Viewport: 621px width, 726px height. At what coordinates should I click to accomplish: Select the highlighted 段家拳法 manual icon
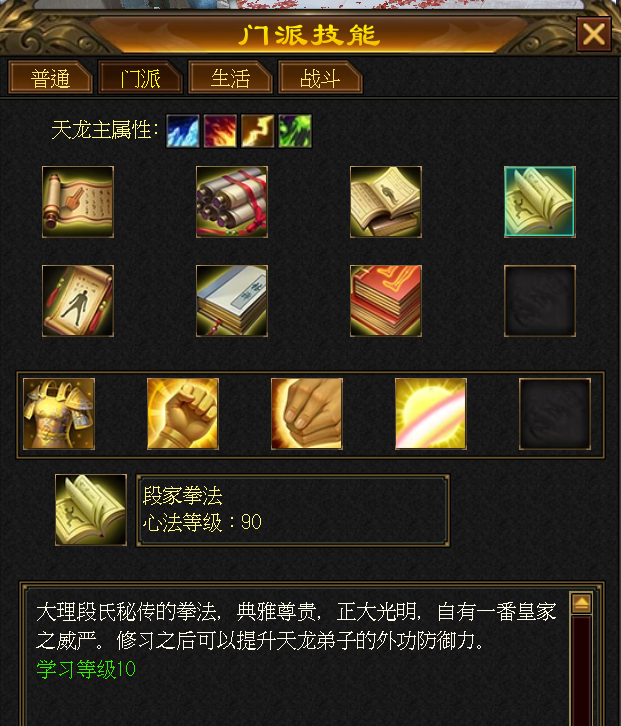click(540, 202)
